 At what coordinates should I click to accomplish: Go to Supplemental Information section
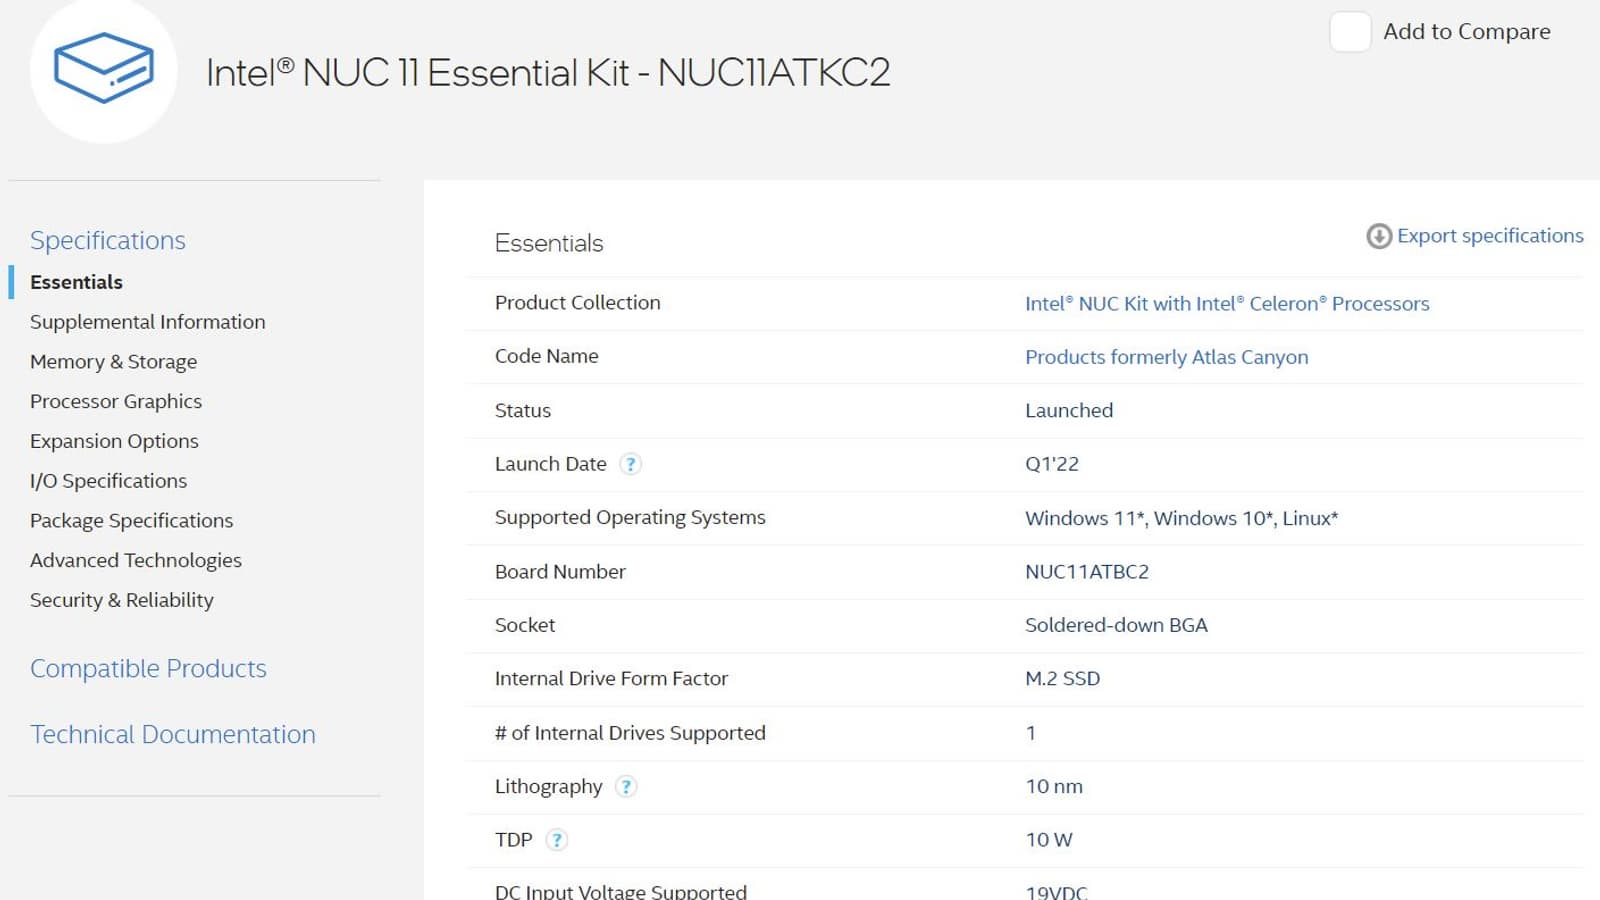point(147,322)
